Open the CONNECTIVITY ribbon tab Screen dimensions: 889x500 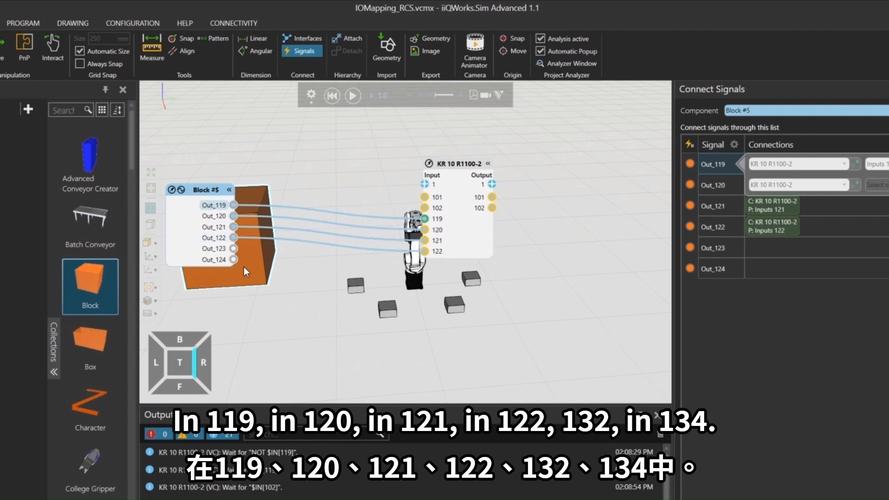[x=233, y=23]
